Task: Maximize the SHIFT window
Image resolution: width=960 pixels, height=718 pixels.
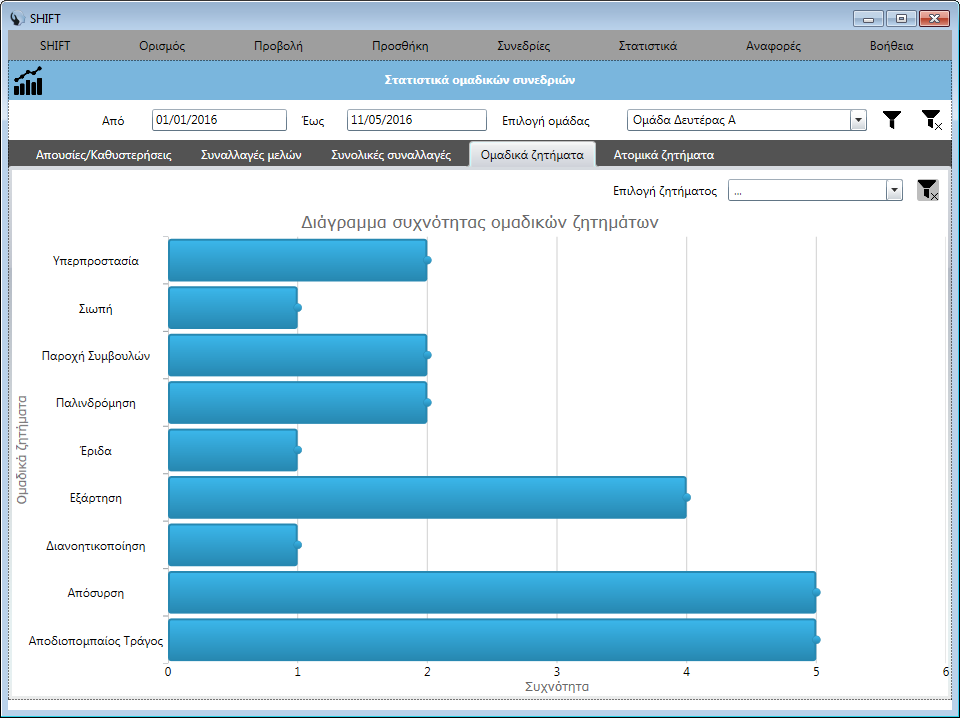Action: pyautogui.click(x=901, y=19)
